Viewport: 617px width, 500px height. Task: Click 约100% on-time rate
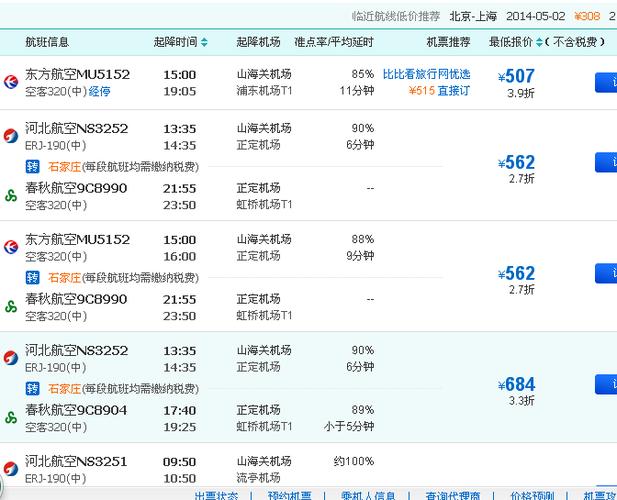coord(354,461)
